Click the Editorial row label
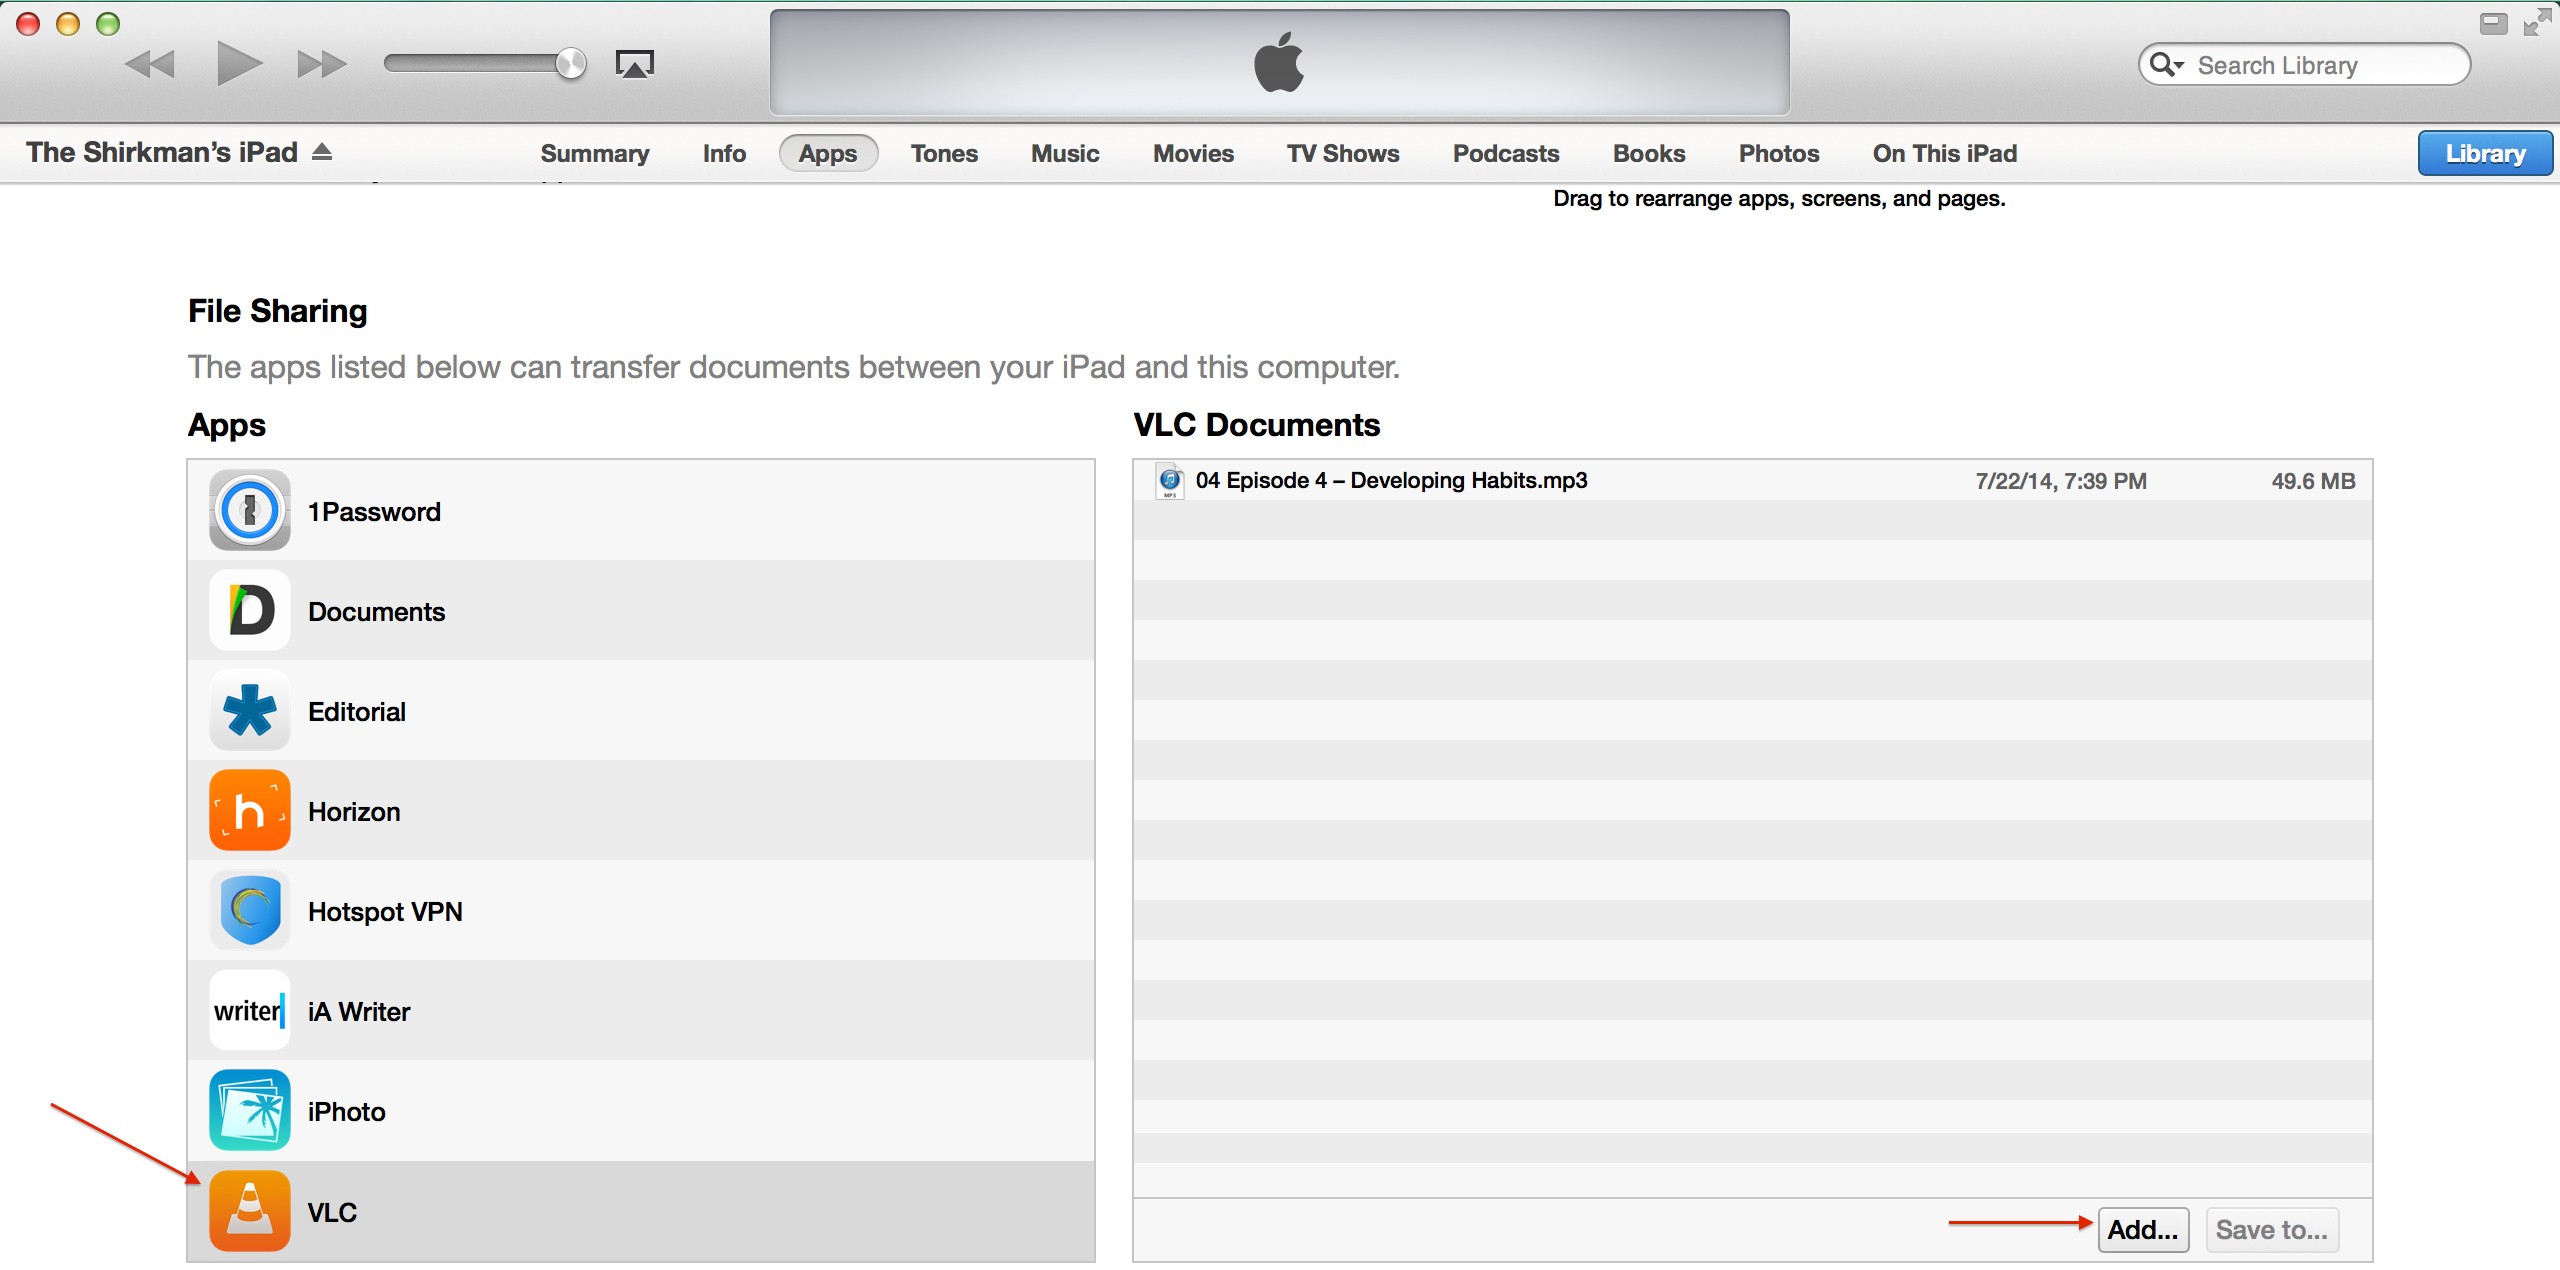The image size is (2560, 1270). point(357,712)
